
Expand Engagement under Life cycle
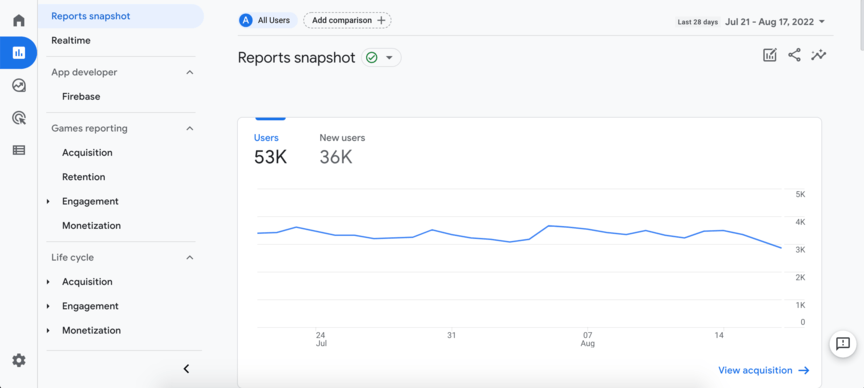pyautogui.click(x=48, y=306)
